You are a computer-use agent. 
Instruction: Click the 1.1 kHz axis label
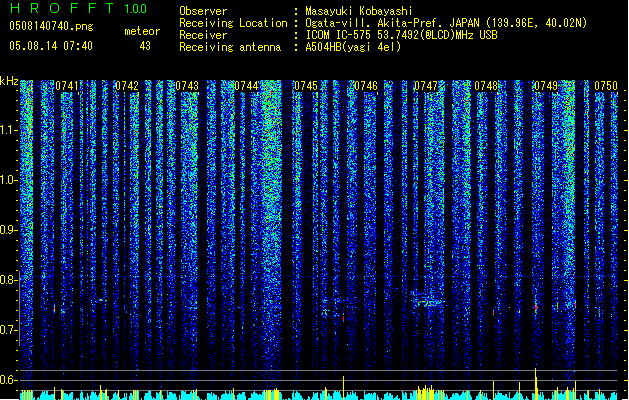pyautogui.click(x=9, y=130)
